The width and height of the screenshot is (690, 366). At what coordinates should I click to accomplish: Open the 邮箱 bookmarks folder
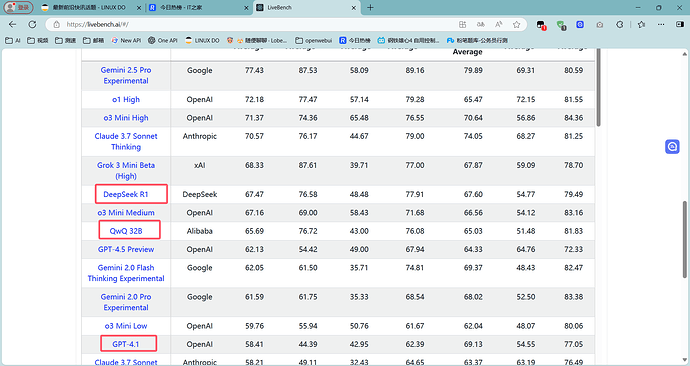tap(93, 40)
